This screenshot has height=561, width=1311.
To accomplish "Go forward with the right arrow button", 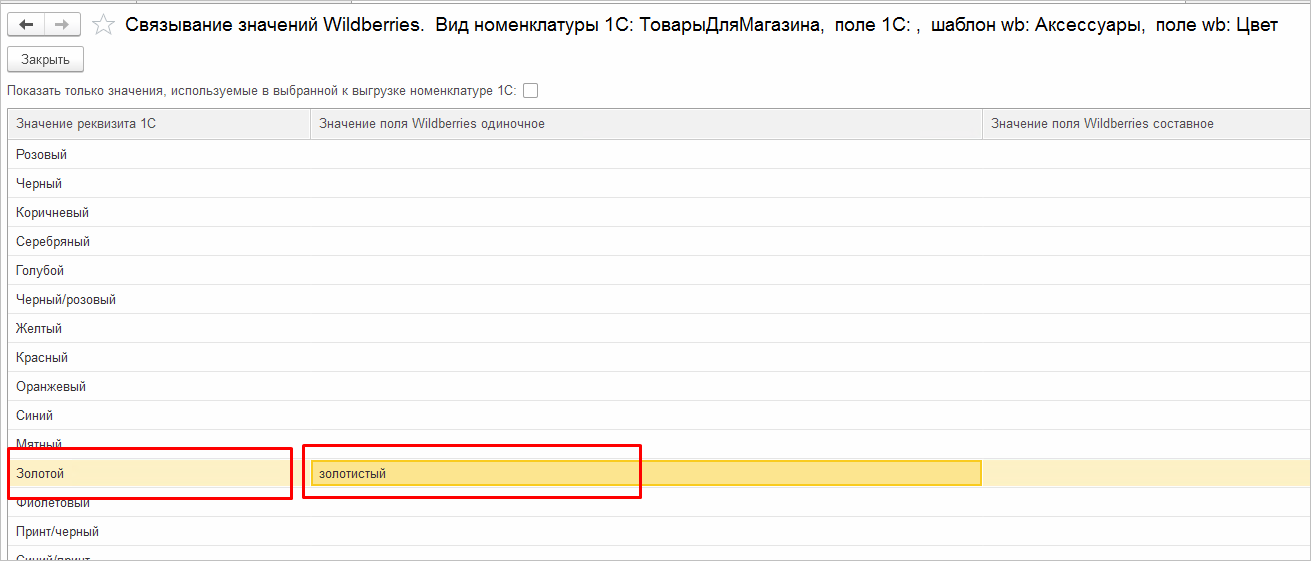I will (62, 25).
